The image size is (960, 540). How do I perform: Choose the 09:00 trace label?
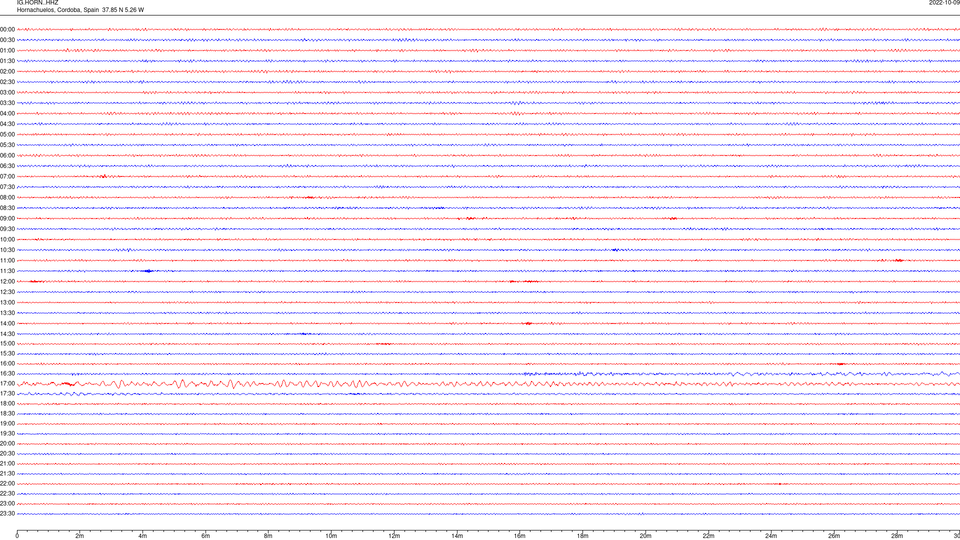point(7,219)
